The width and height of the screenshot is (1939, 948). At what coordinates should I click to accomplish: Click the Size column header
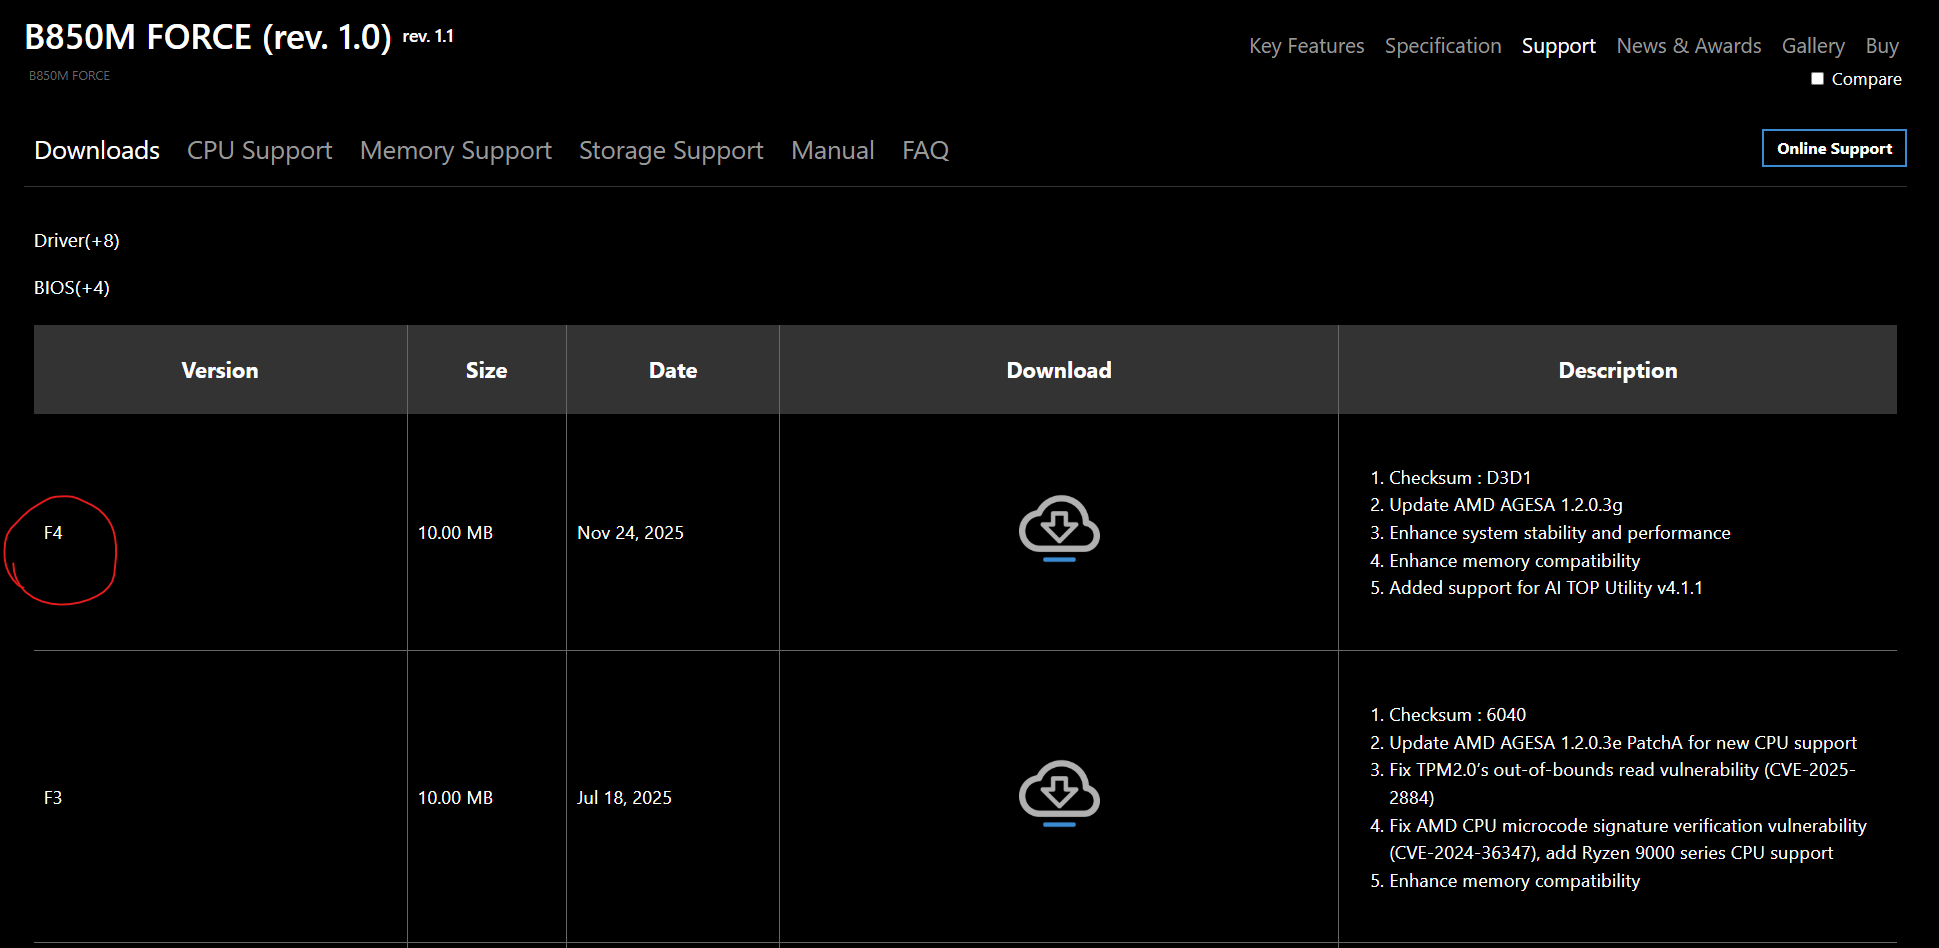pos(486,370)
